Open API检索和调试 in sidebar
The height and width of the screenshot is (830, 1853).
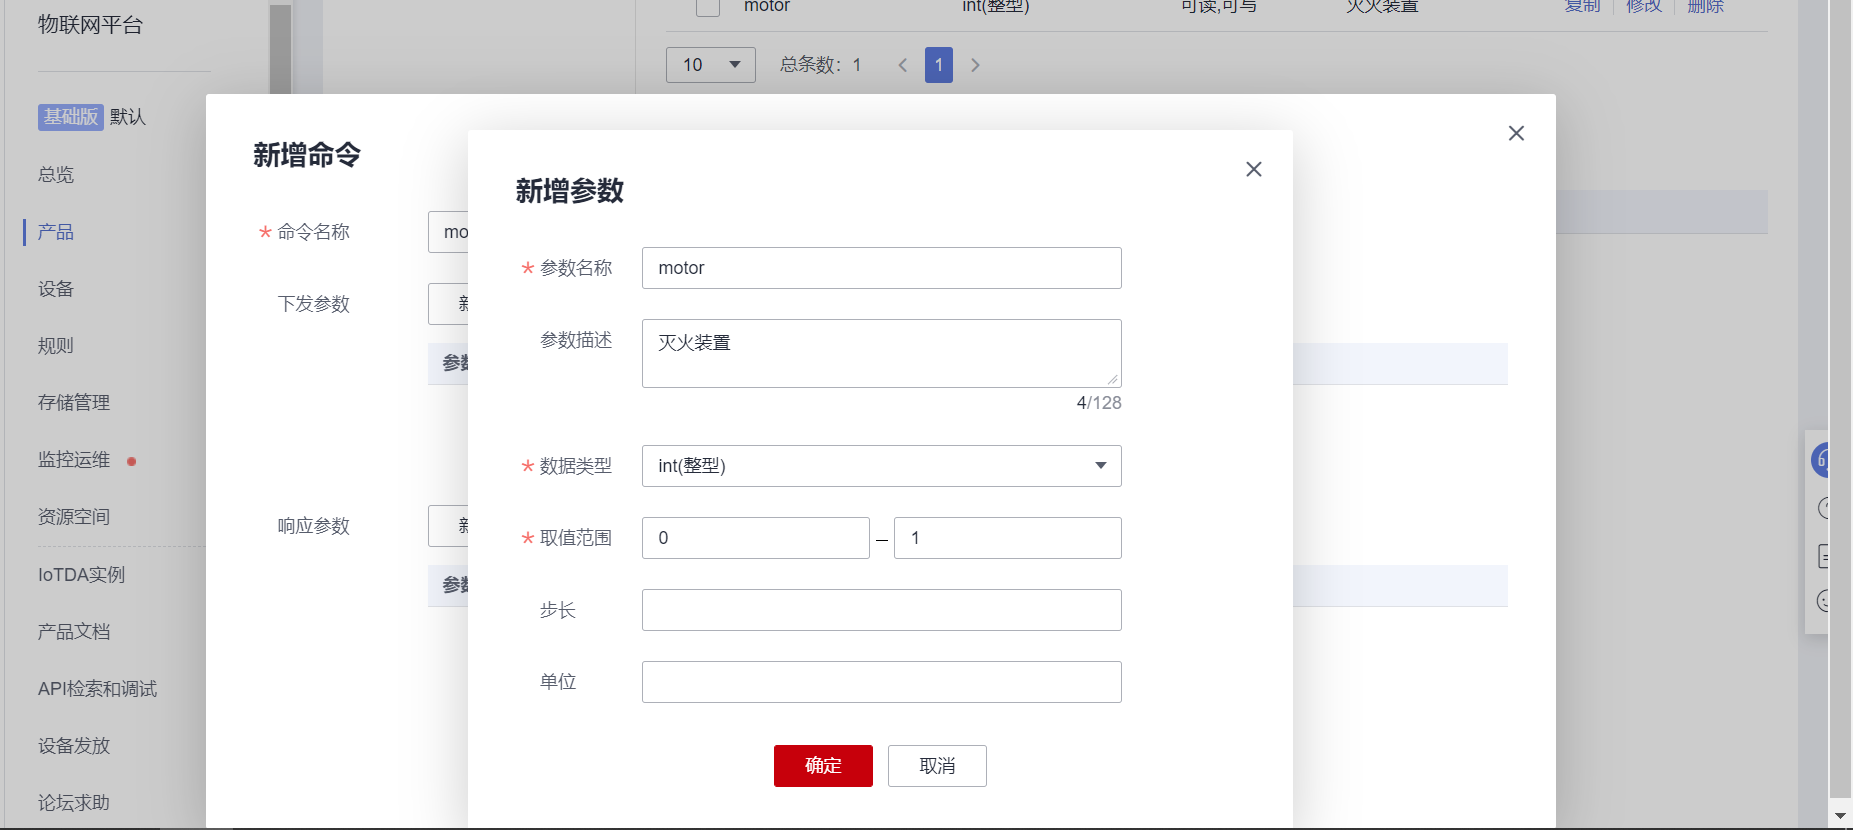98,689
